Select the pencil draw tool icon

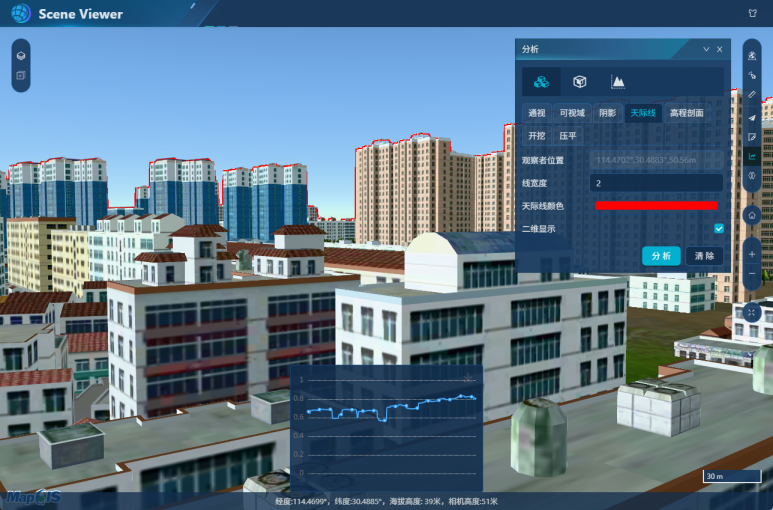coord(752,94)
